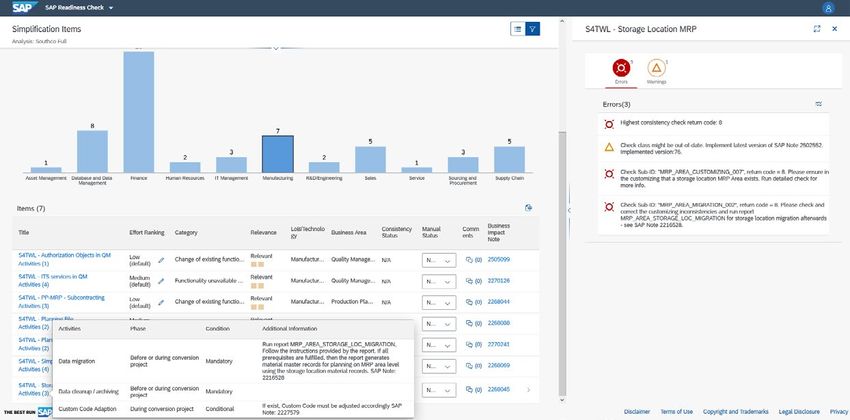The height and width of the screenshot is (420, 850).
Task: Click error icon of highest consistency check message
Action: pos(609,124)
